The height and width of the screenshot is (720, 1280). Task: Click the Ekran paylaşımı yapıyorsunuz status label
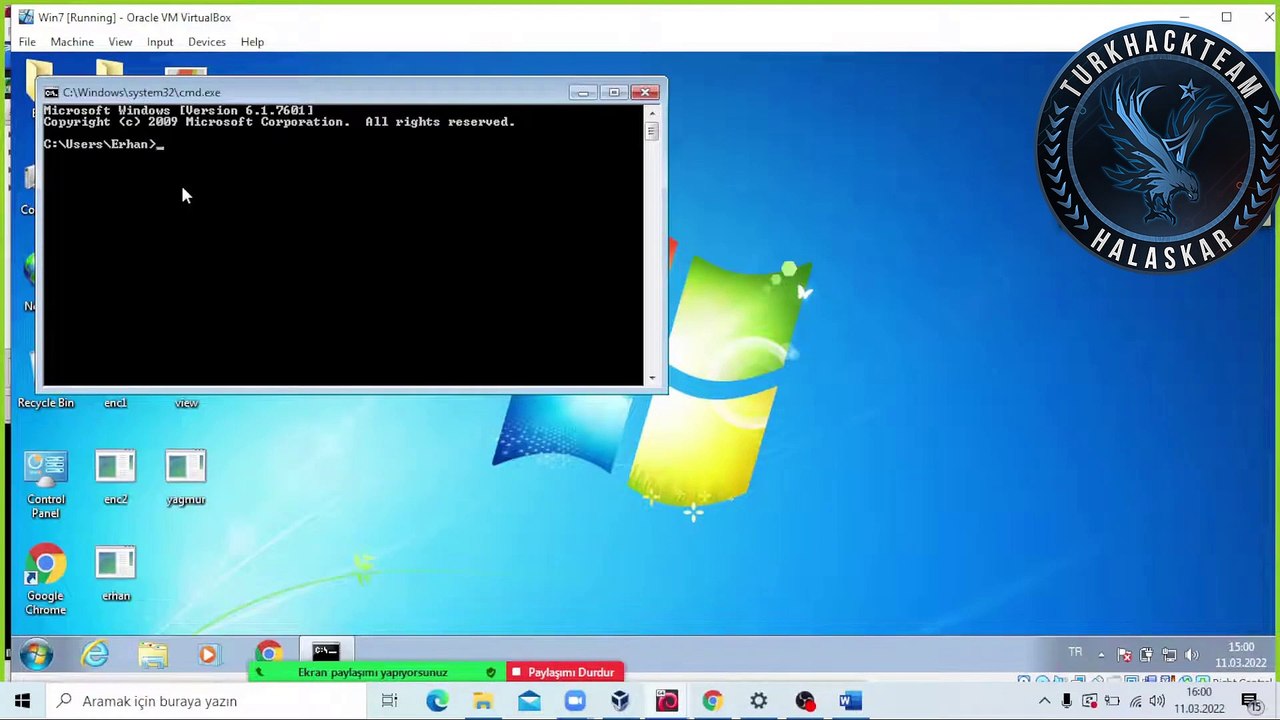[372, 672]
